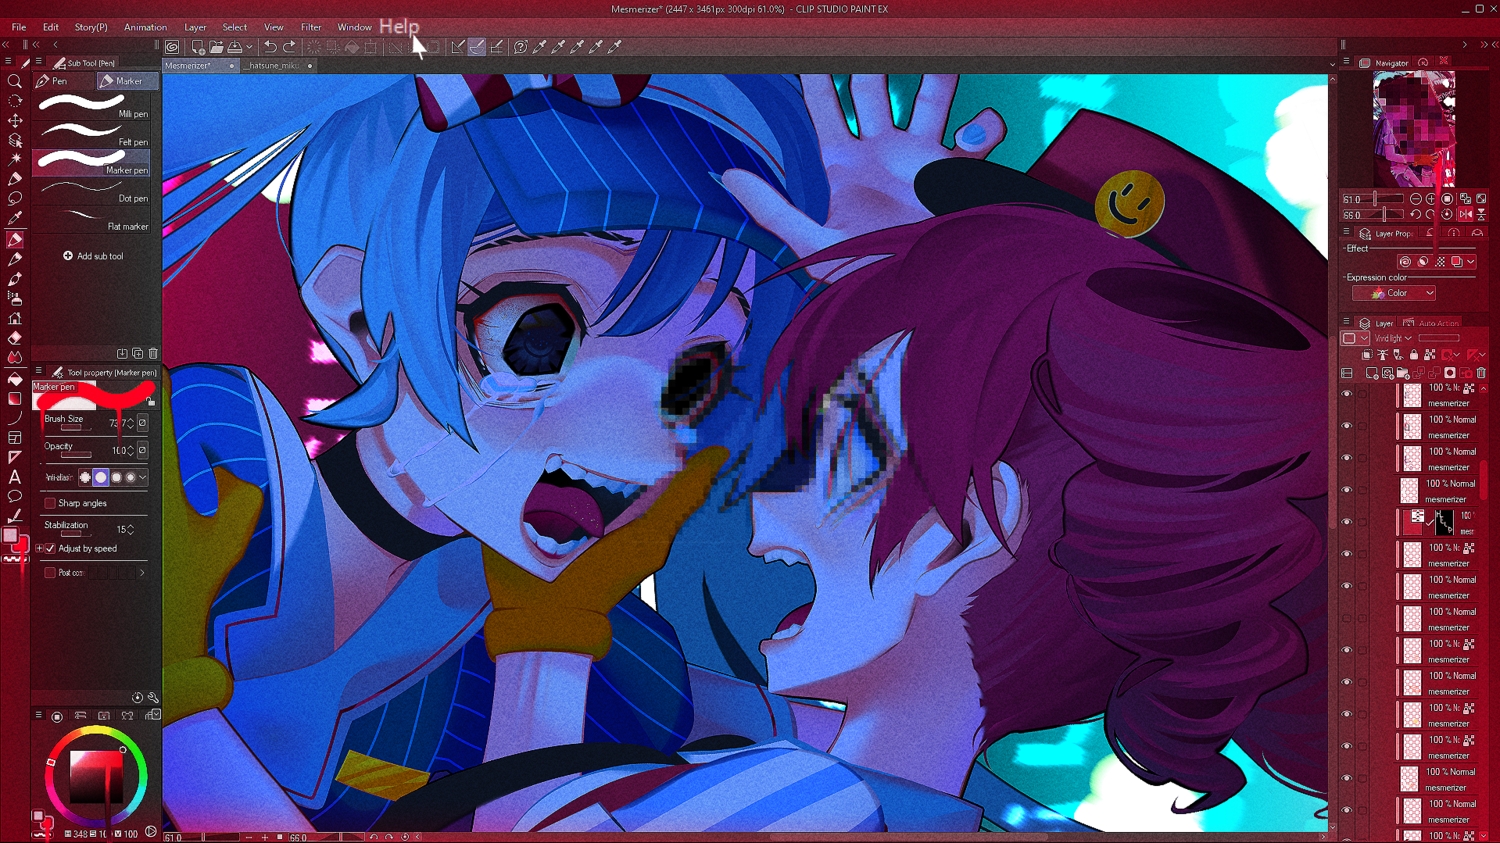Viewport: 1500px width, 843px height.
Task: Click the Redo arrow in command bar
Action: (290, 47)
